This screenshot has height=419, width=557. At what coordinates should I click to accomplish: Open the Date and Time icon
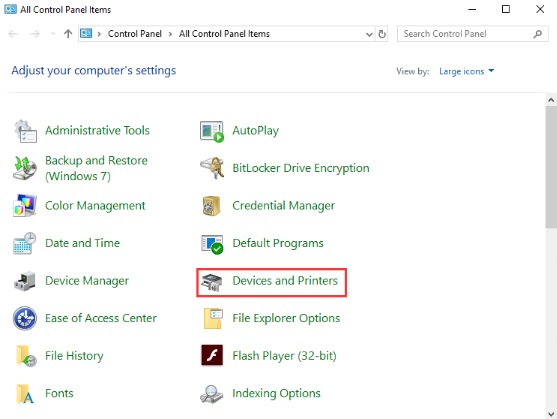click(x=25, y=243)
